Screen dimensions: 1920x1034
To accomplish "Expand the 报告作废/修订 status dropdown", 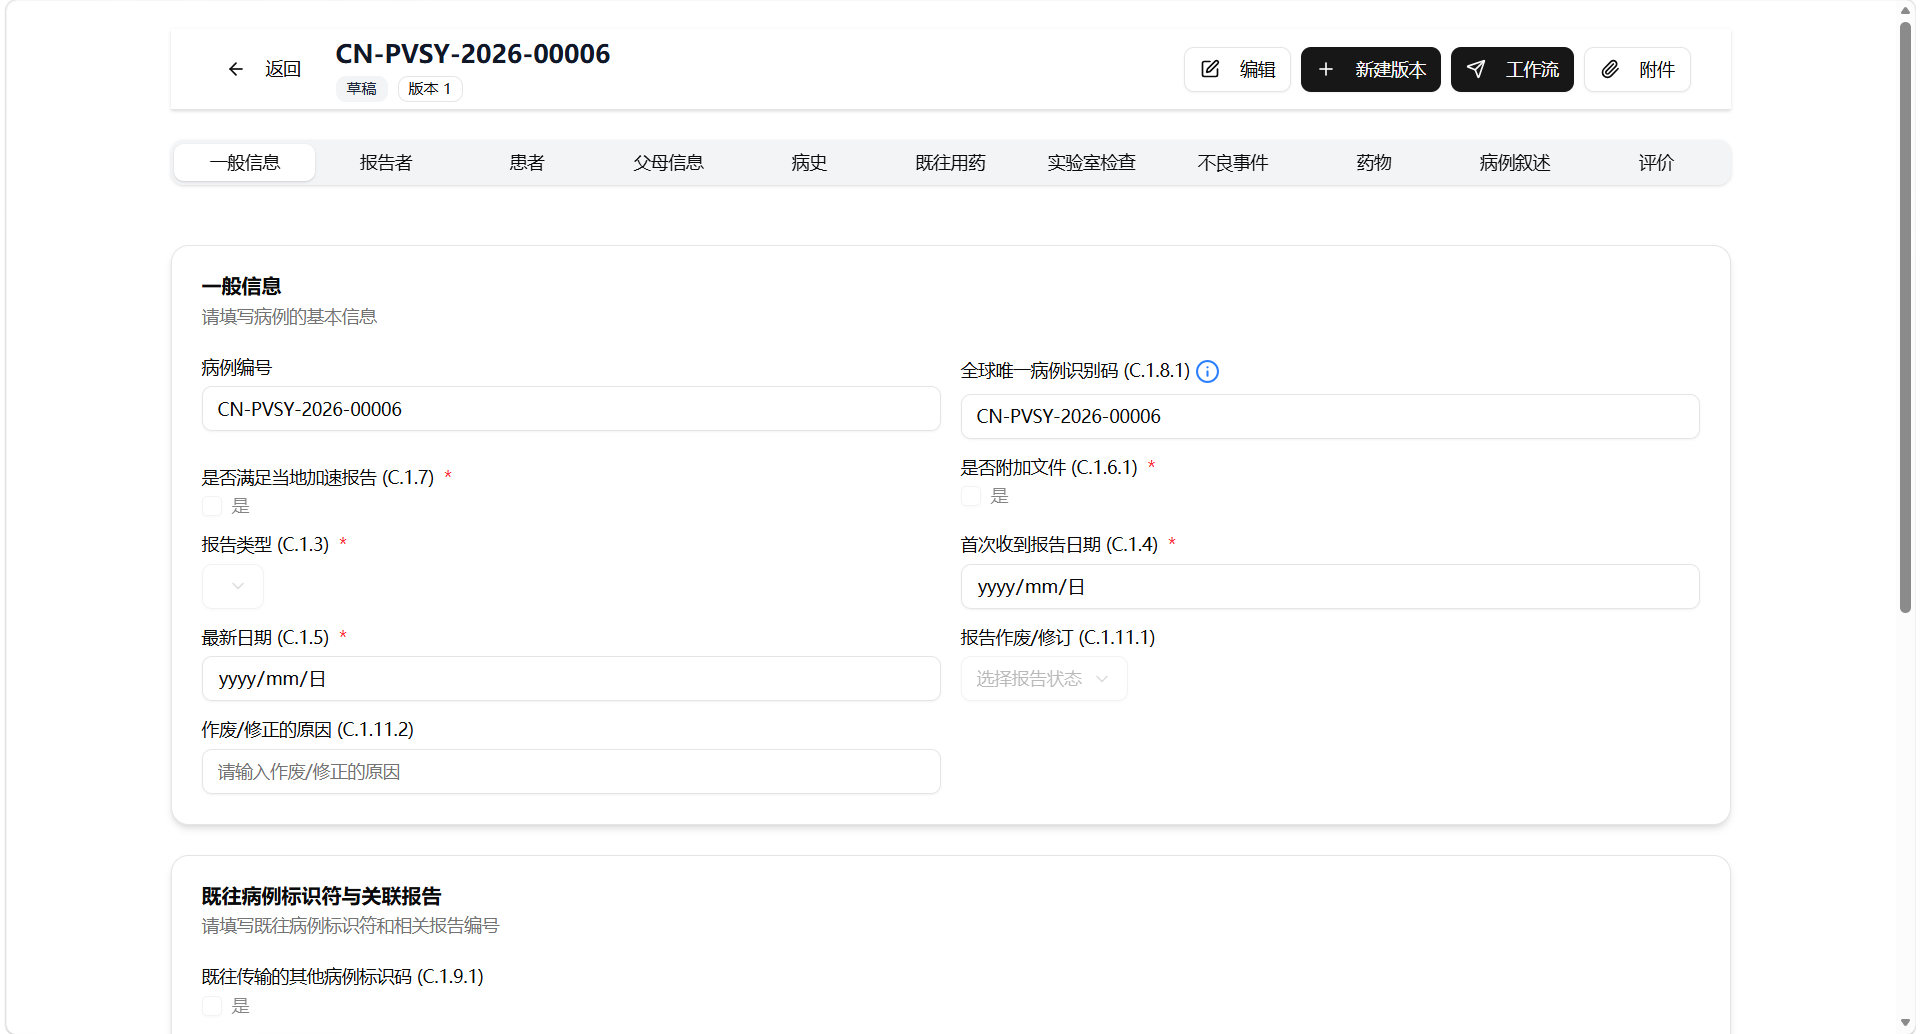I will pos(1044,679).
